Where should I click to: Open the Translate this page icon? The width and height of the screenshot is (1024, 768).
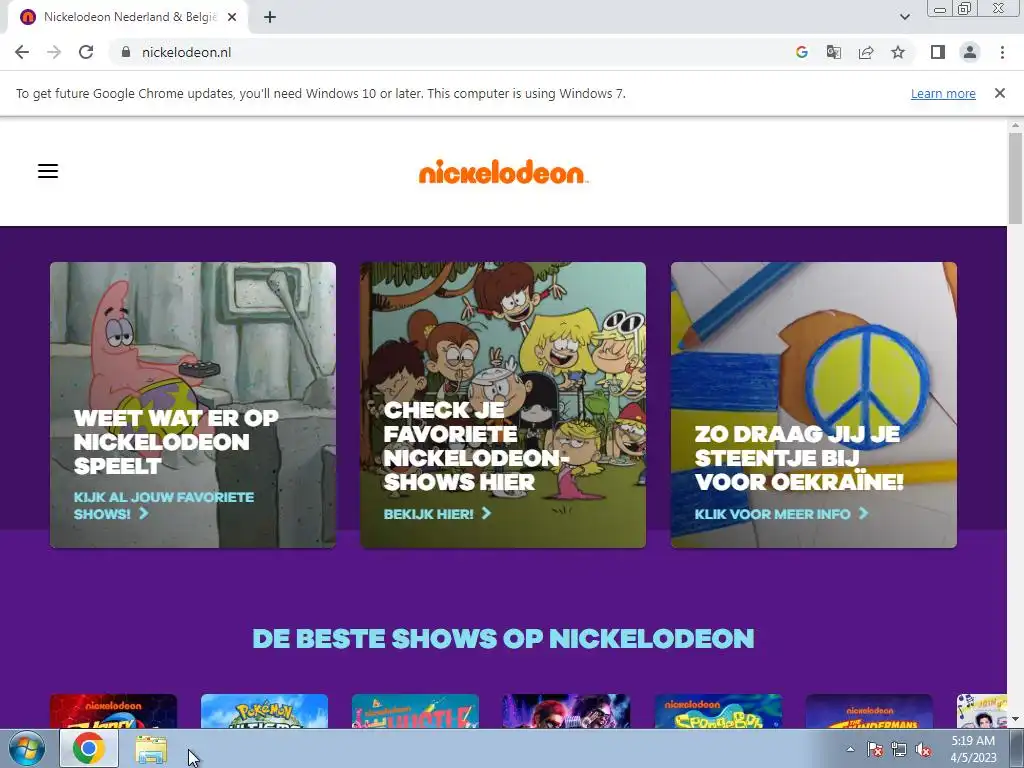coord(833,52)
